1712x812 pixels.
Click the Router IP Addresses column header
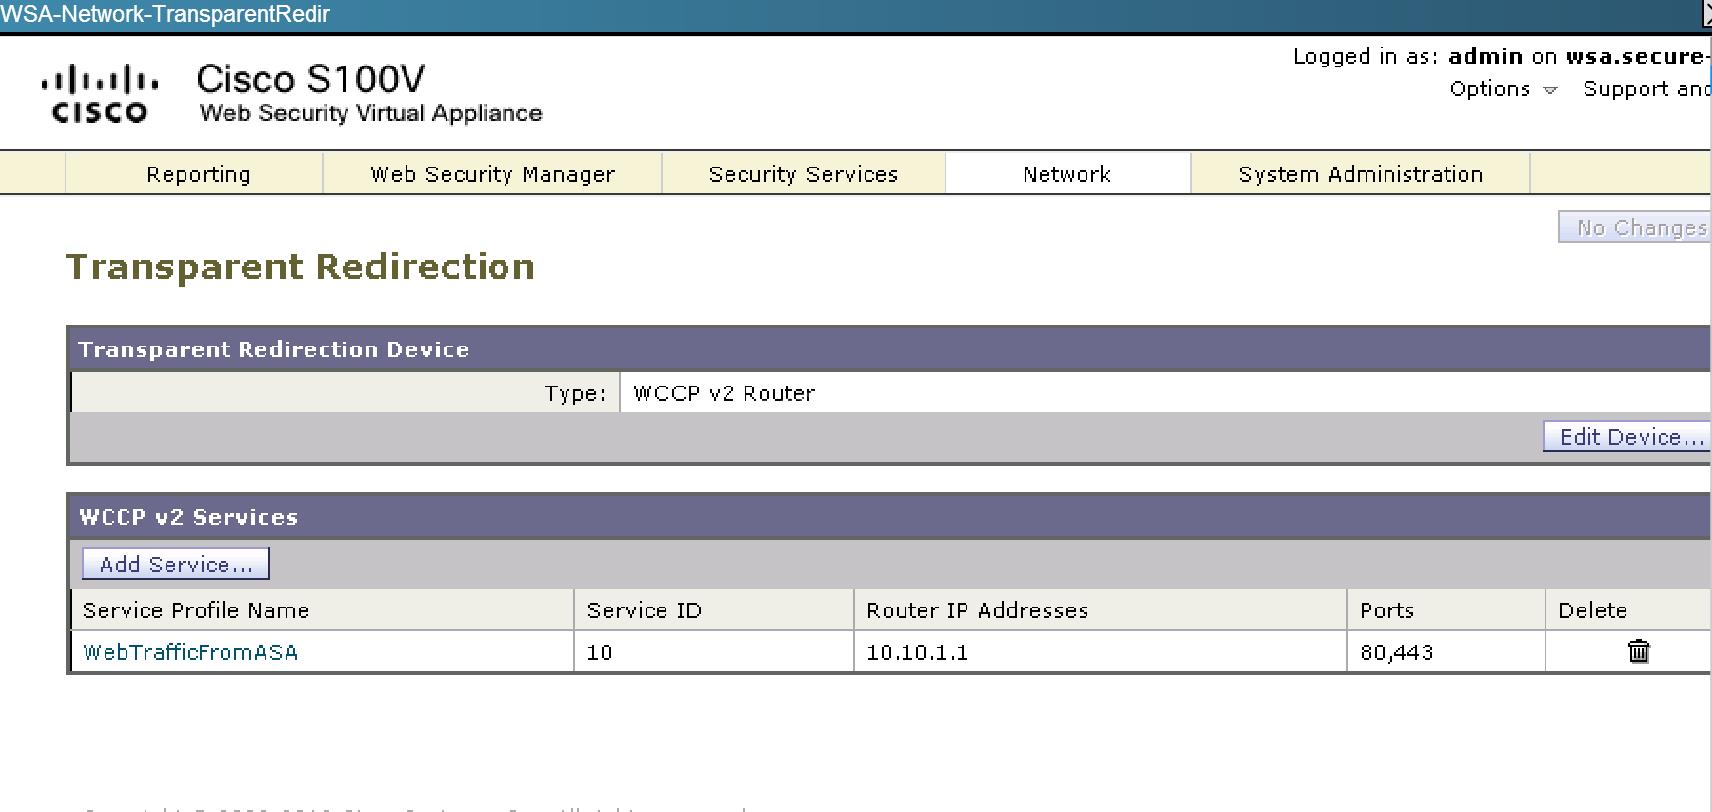(x=977, y=610)
